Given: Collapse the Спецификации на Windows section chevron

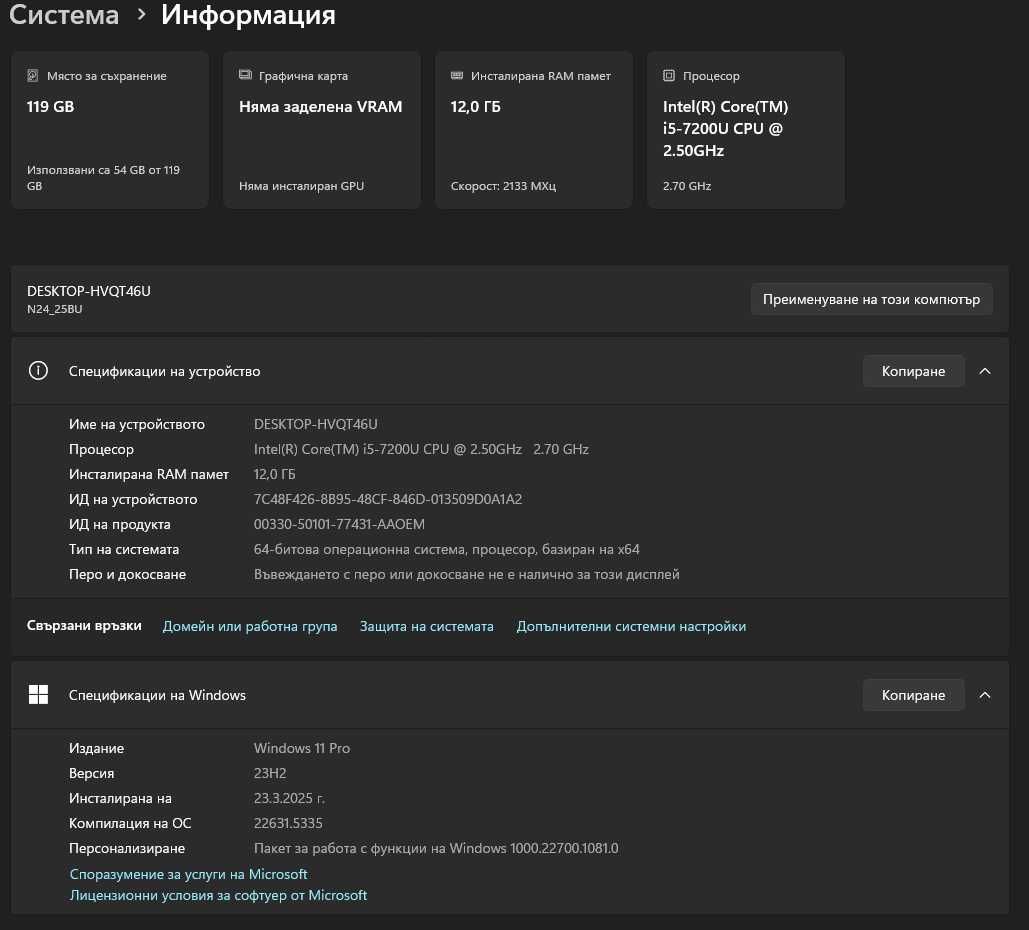Looking at the screenshot, I should (x=984, y=695).
